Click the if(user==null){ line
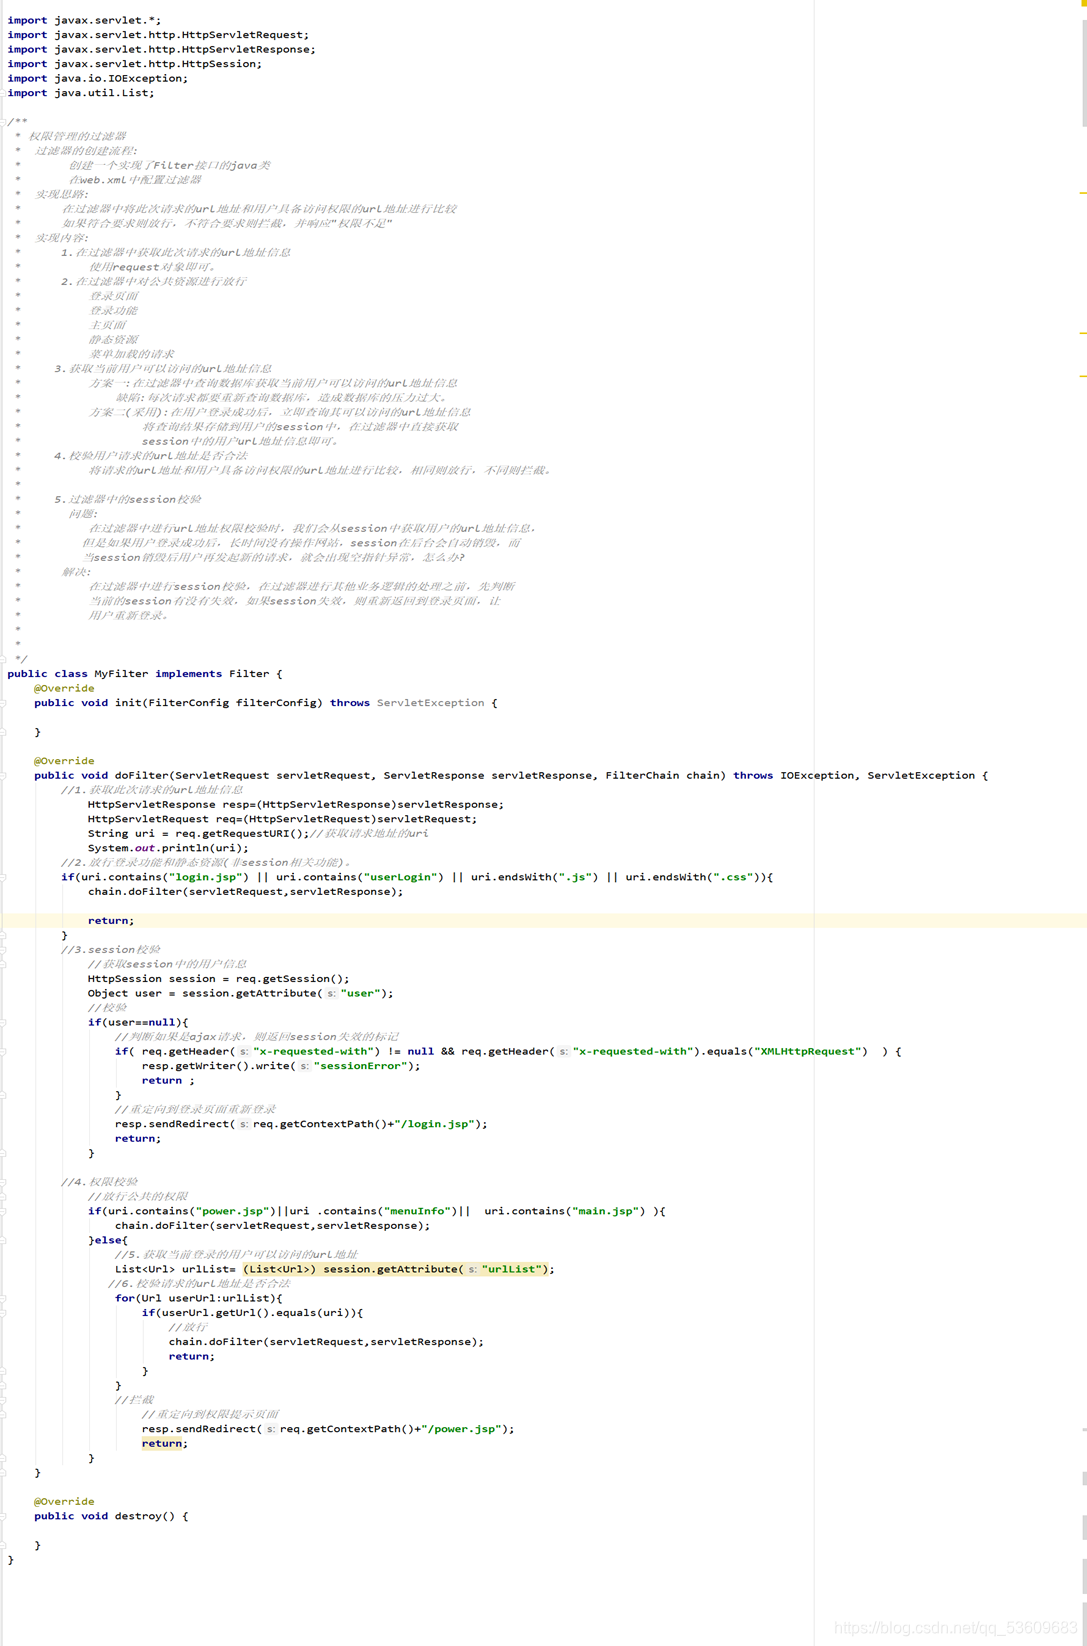The height and width of the screenshot is (1646, 1087). pyautogui.click(x=138, y=1023)
